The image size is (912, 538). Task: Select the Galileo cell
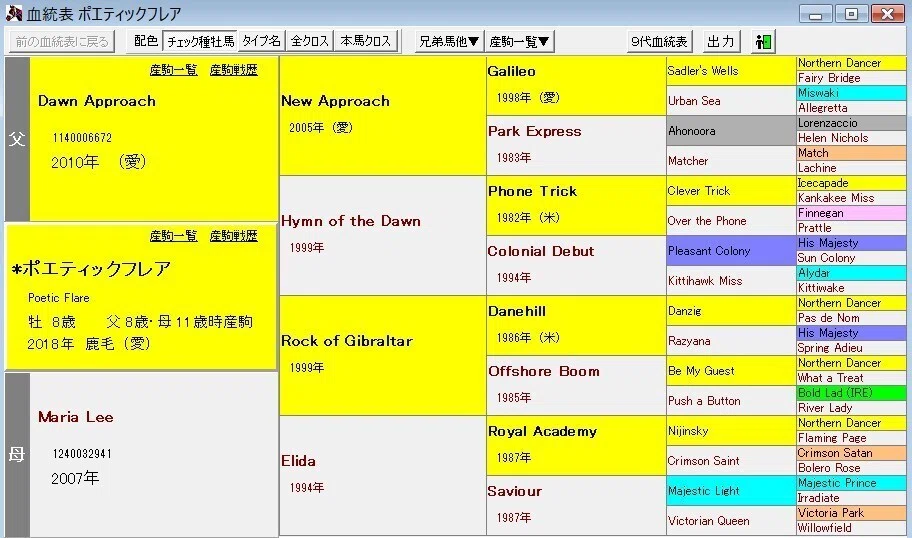576,85
